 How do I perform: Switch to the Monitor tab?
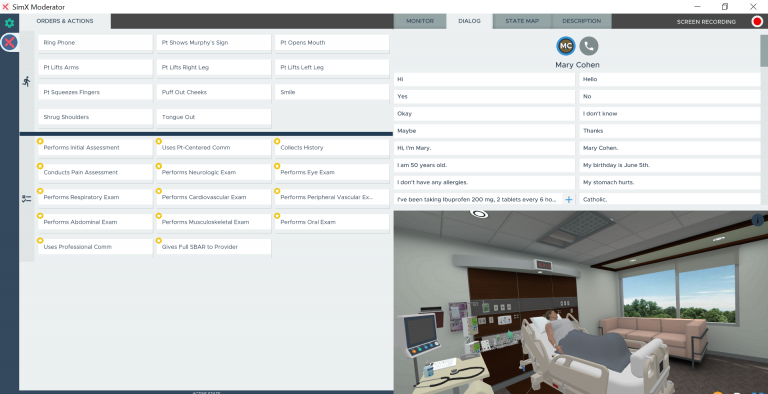point(420,21)
